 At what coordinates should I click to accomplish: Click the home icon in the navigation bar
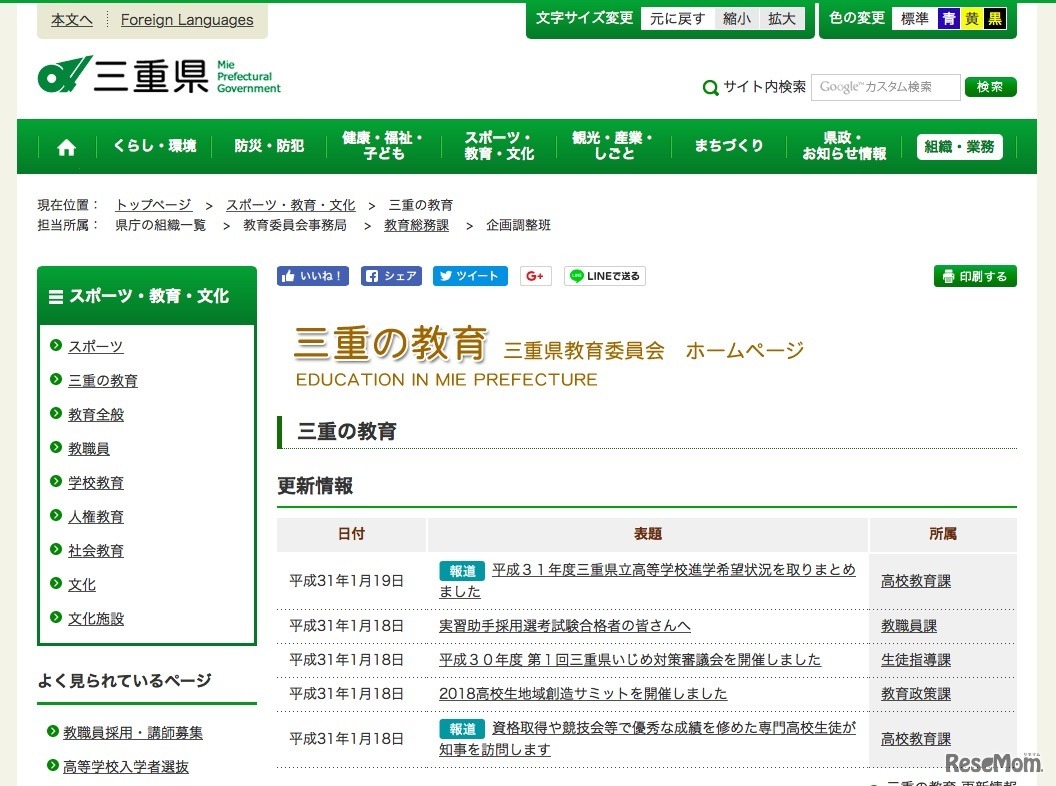click(65, 146)
